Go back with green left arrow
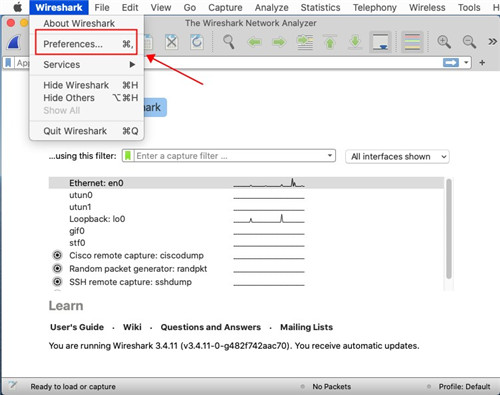Image resolution: width=500 pixels, height=395 pixels. (254, 42)
